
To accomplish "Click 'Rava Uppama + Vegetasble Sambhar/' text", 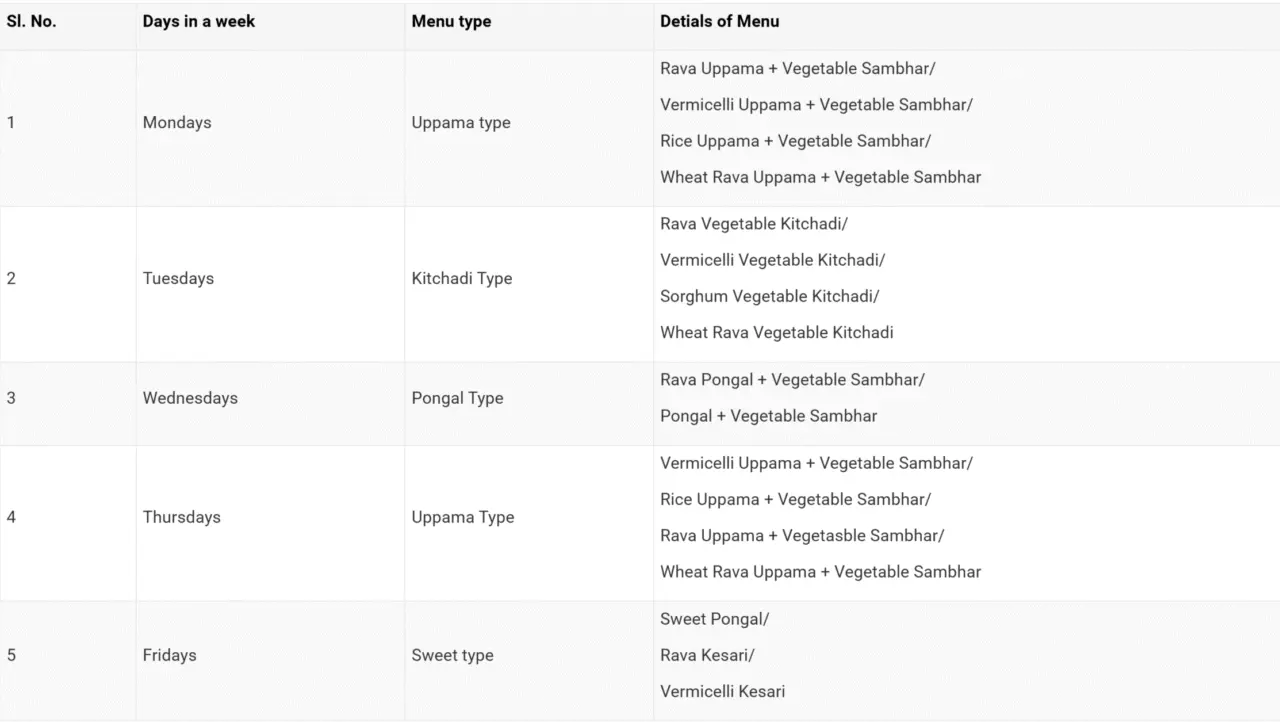I will [801, 535].
